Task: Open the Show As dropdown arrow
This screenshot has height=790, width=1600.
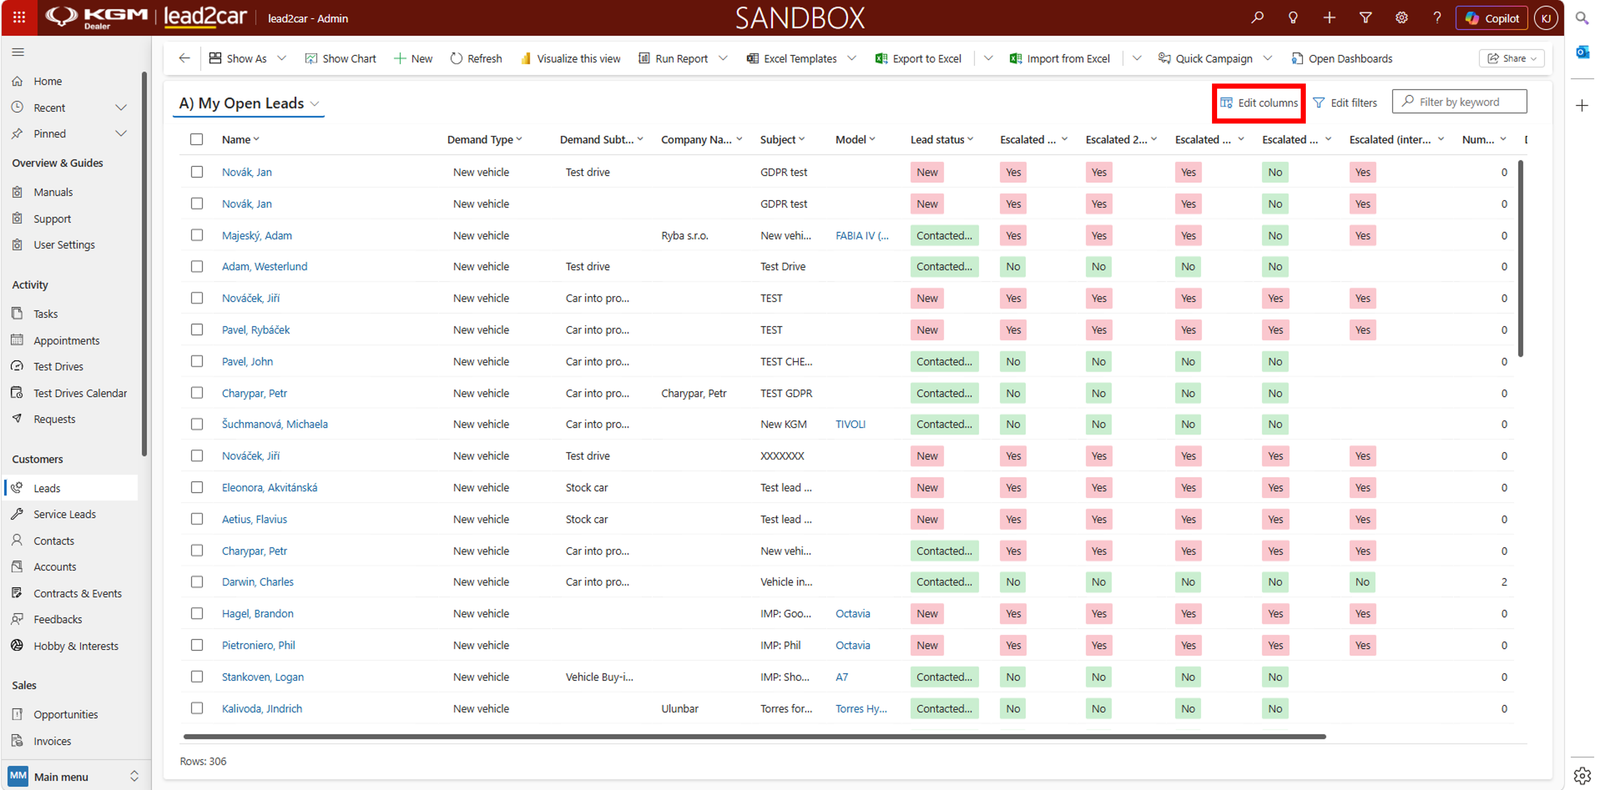Action: (x=282, y=58)
